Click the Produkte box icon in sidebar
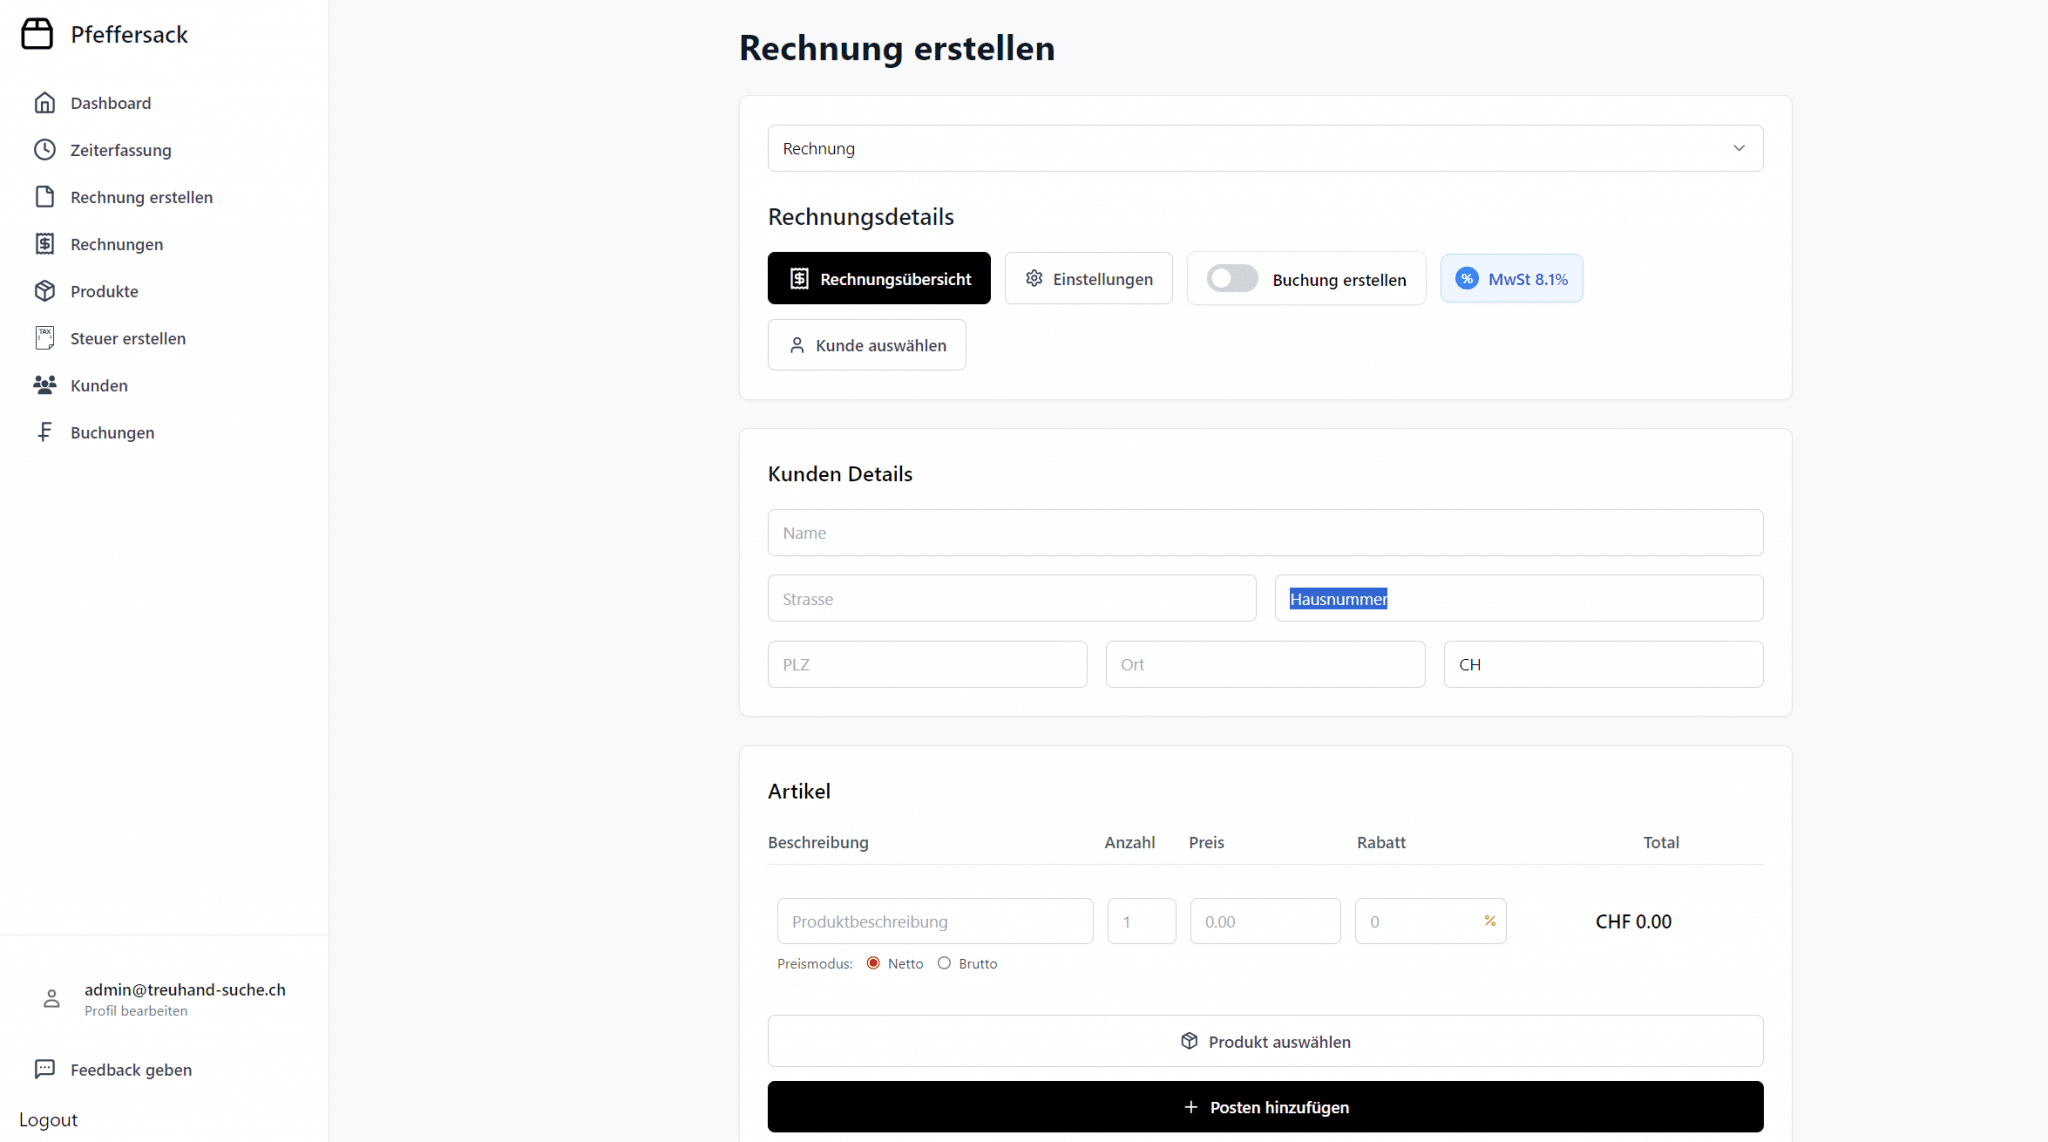 click(x=45, y=291)
